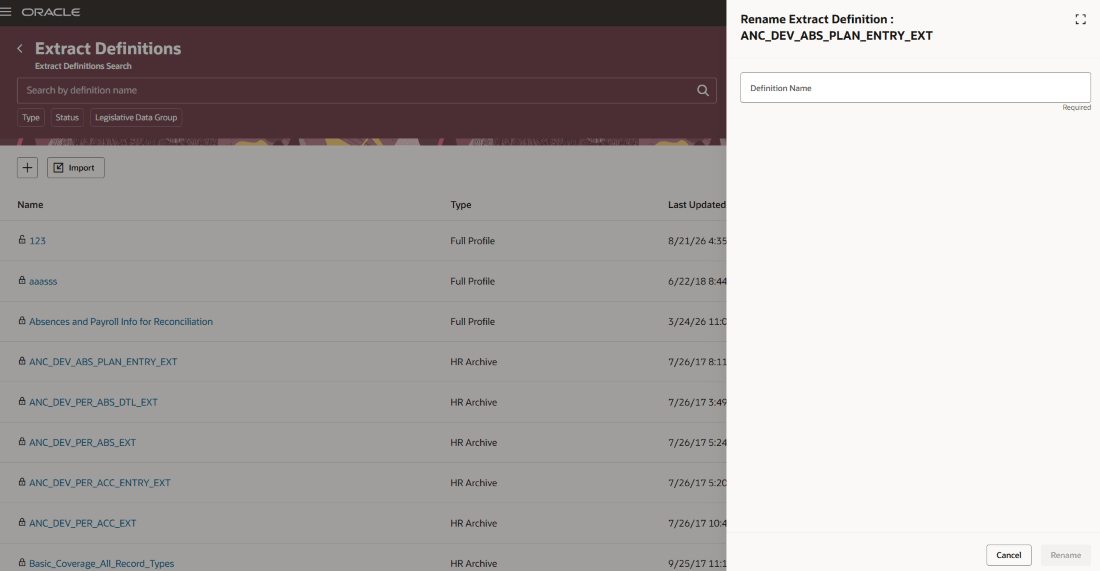Image resolution: width=1100 pixels, height=571 pixels.
Task: Click lock icon beside ANC_DEV_PER_ACC_EXT
Action: tap(22, 523)
